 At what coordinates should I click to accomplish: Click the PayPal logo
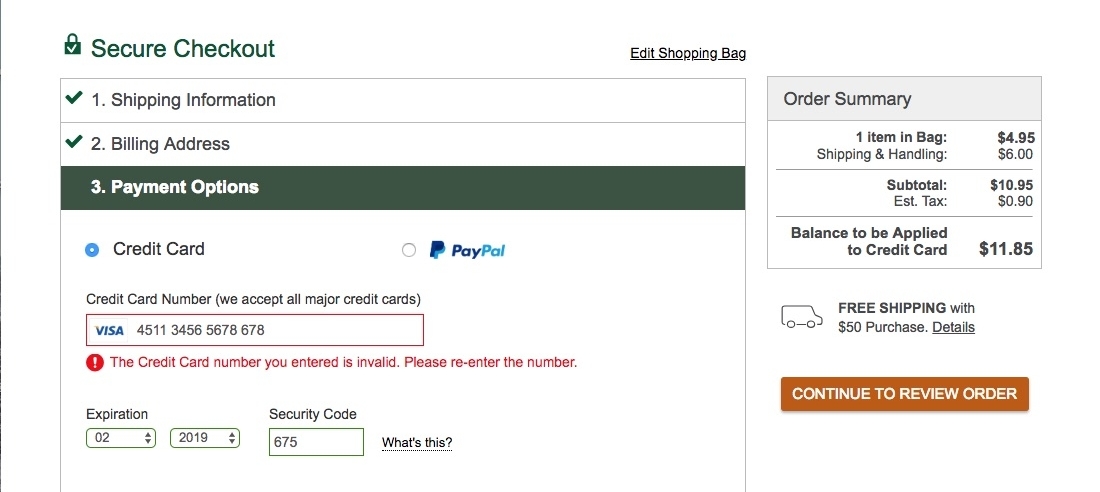[x=467, y=250]
